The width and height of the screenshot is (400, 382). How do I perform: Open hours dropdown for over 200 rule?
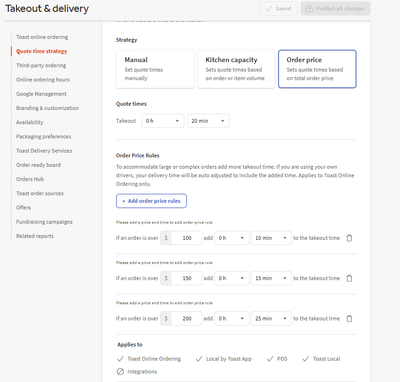(232, 319)
